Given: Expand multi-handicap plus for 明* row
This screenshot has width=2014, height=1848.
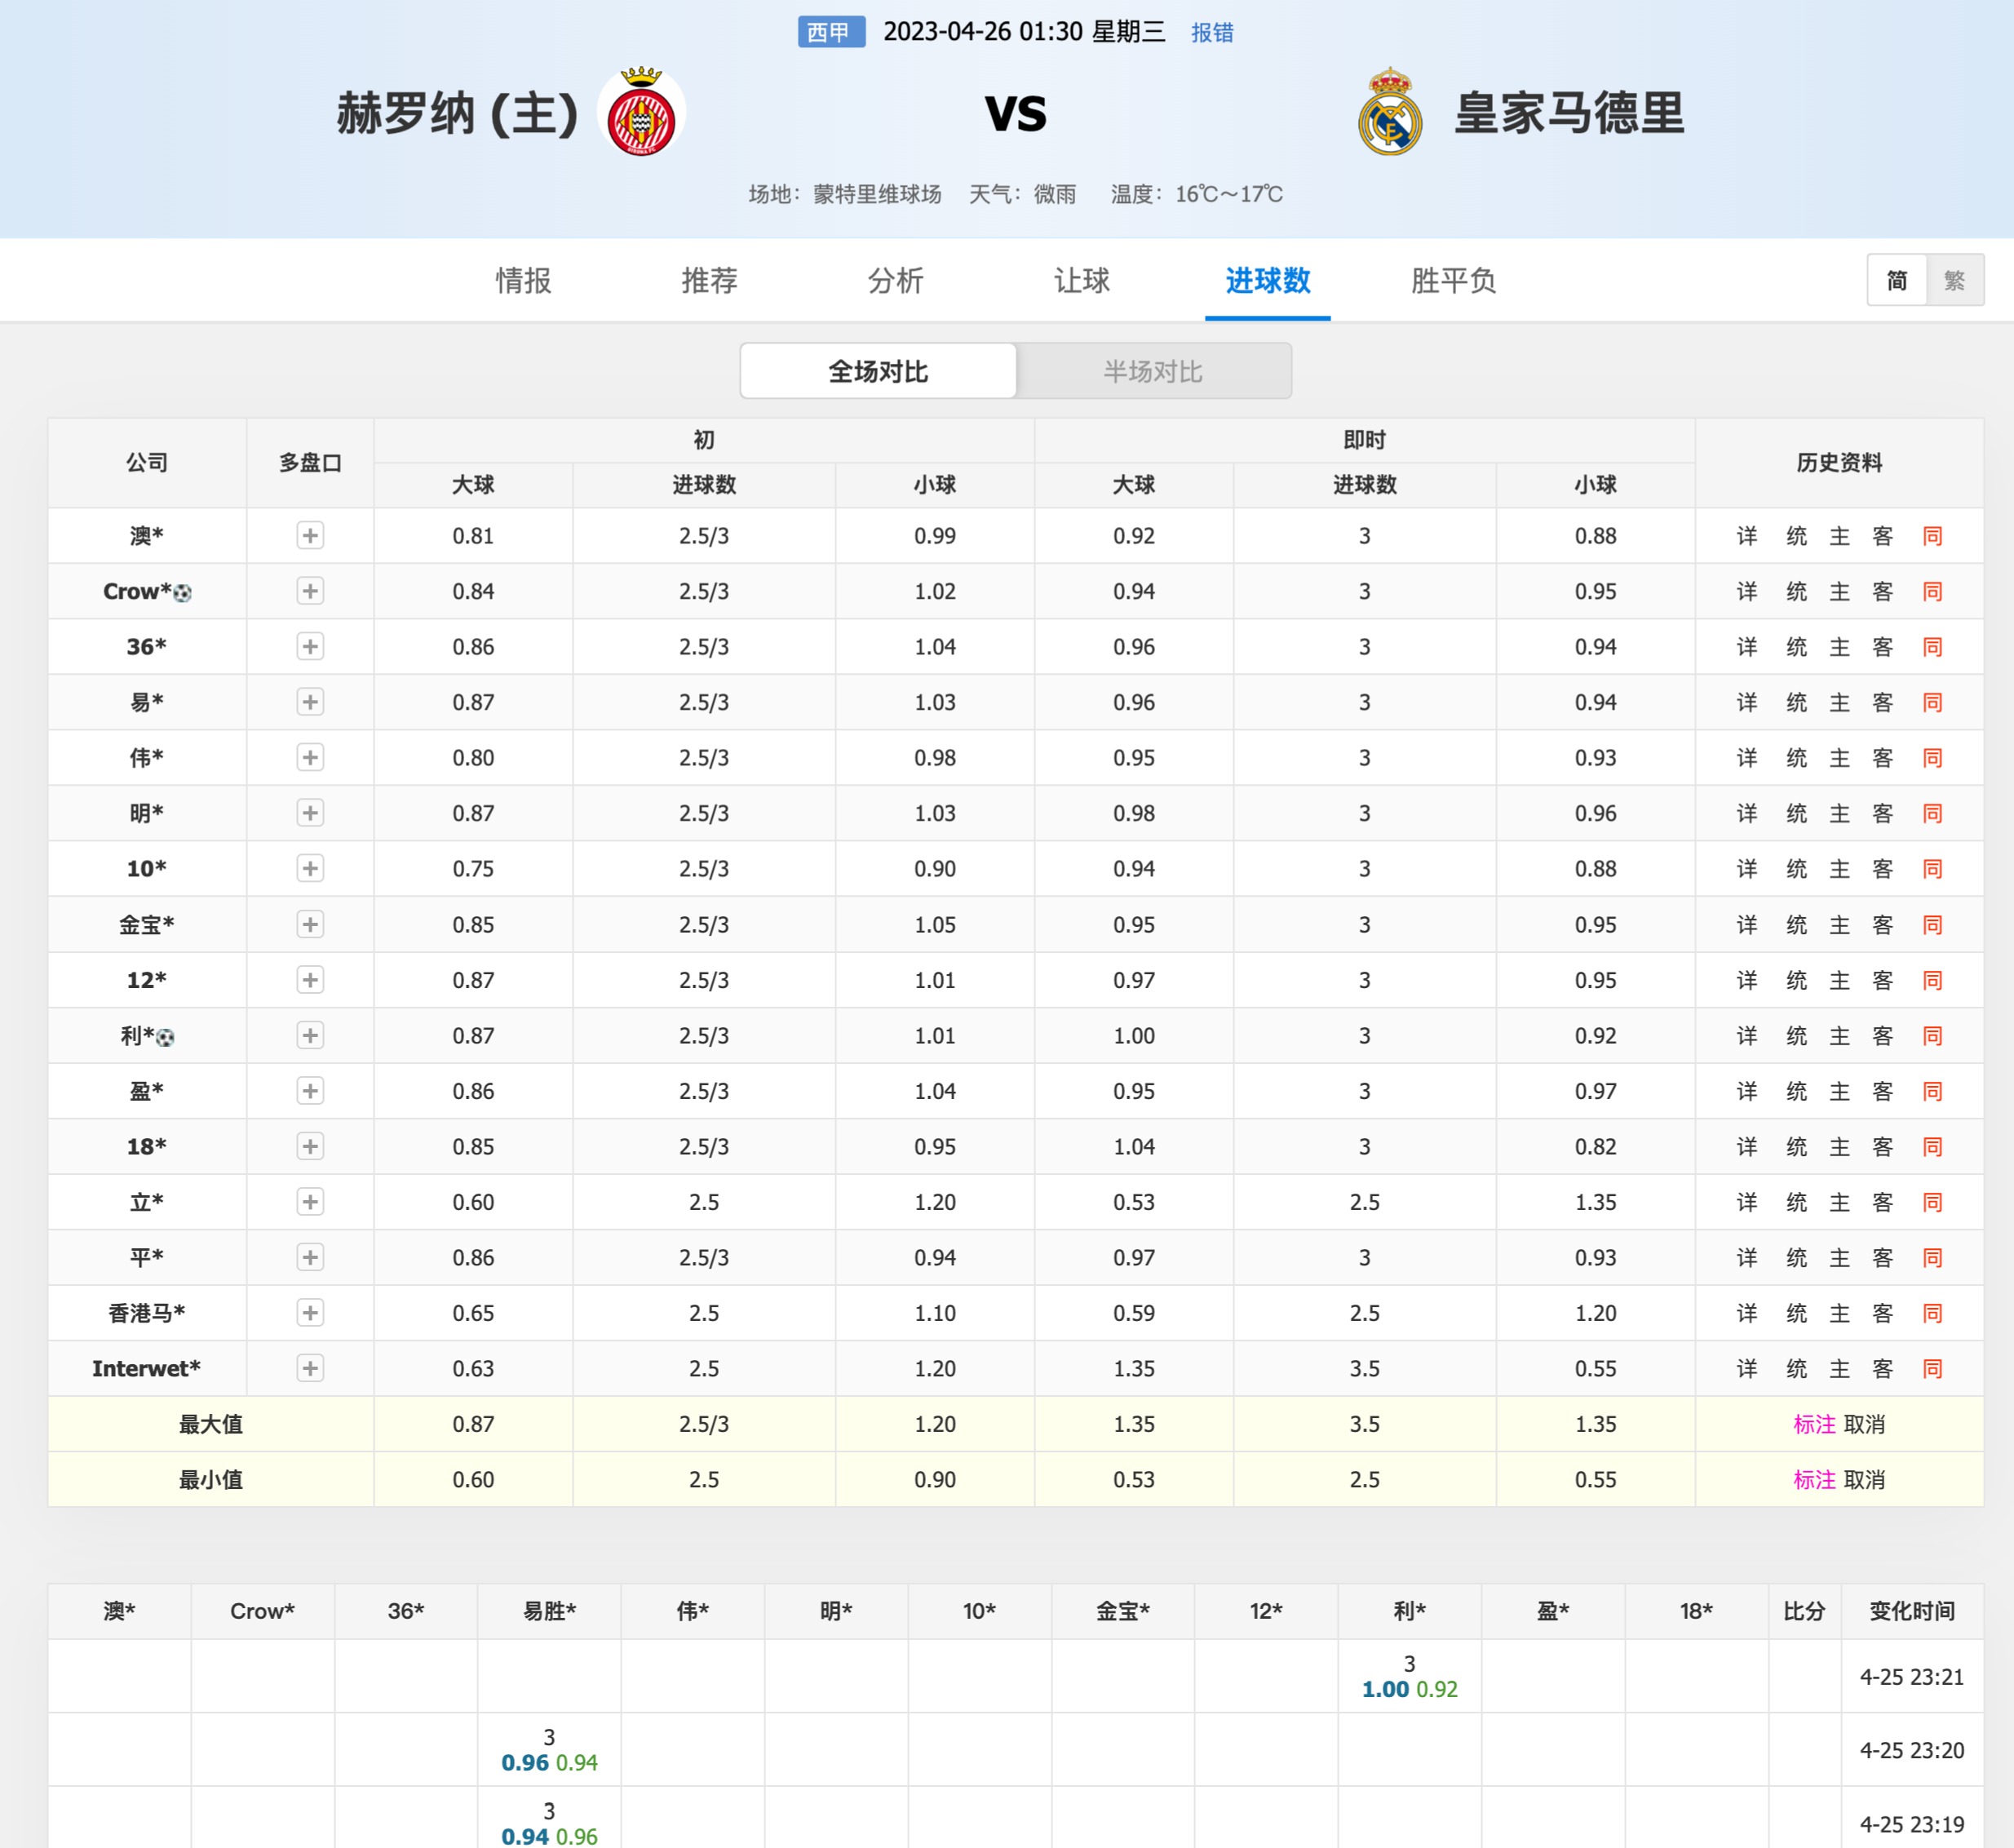Looking at the screenshot, I should [x=310, y=813].
